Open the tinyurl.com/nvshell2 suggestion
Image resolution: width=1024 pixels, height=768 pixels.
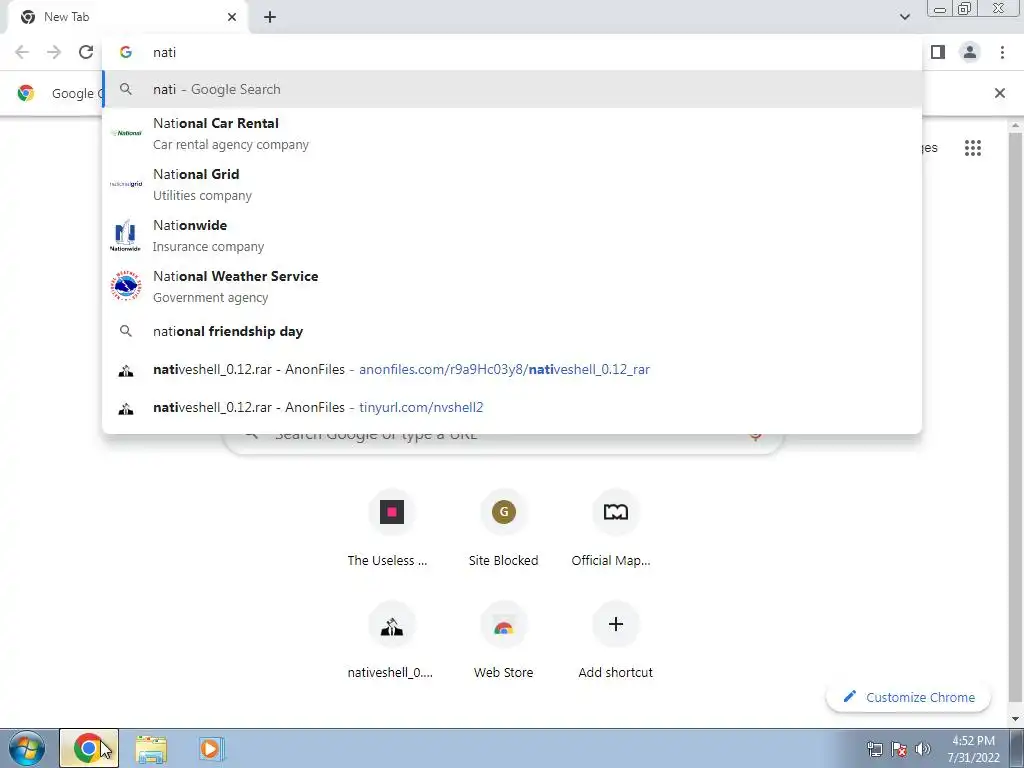pyautogui.click(x=512, y=407)
